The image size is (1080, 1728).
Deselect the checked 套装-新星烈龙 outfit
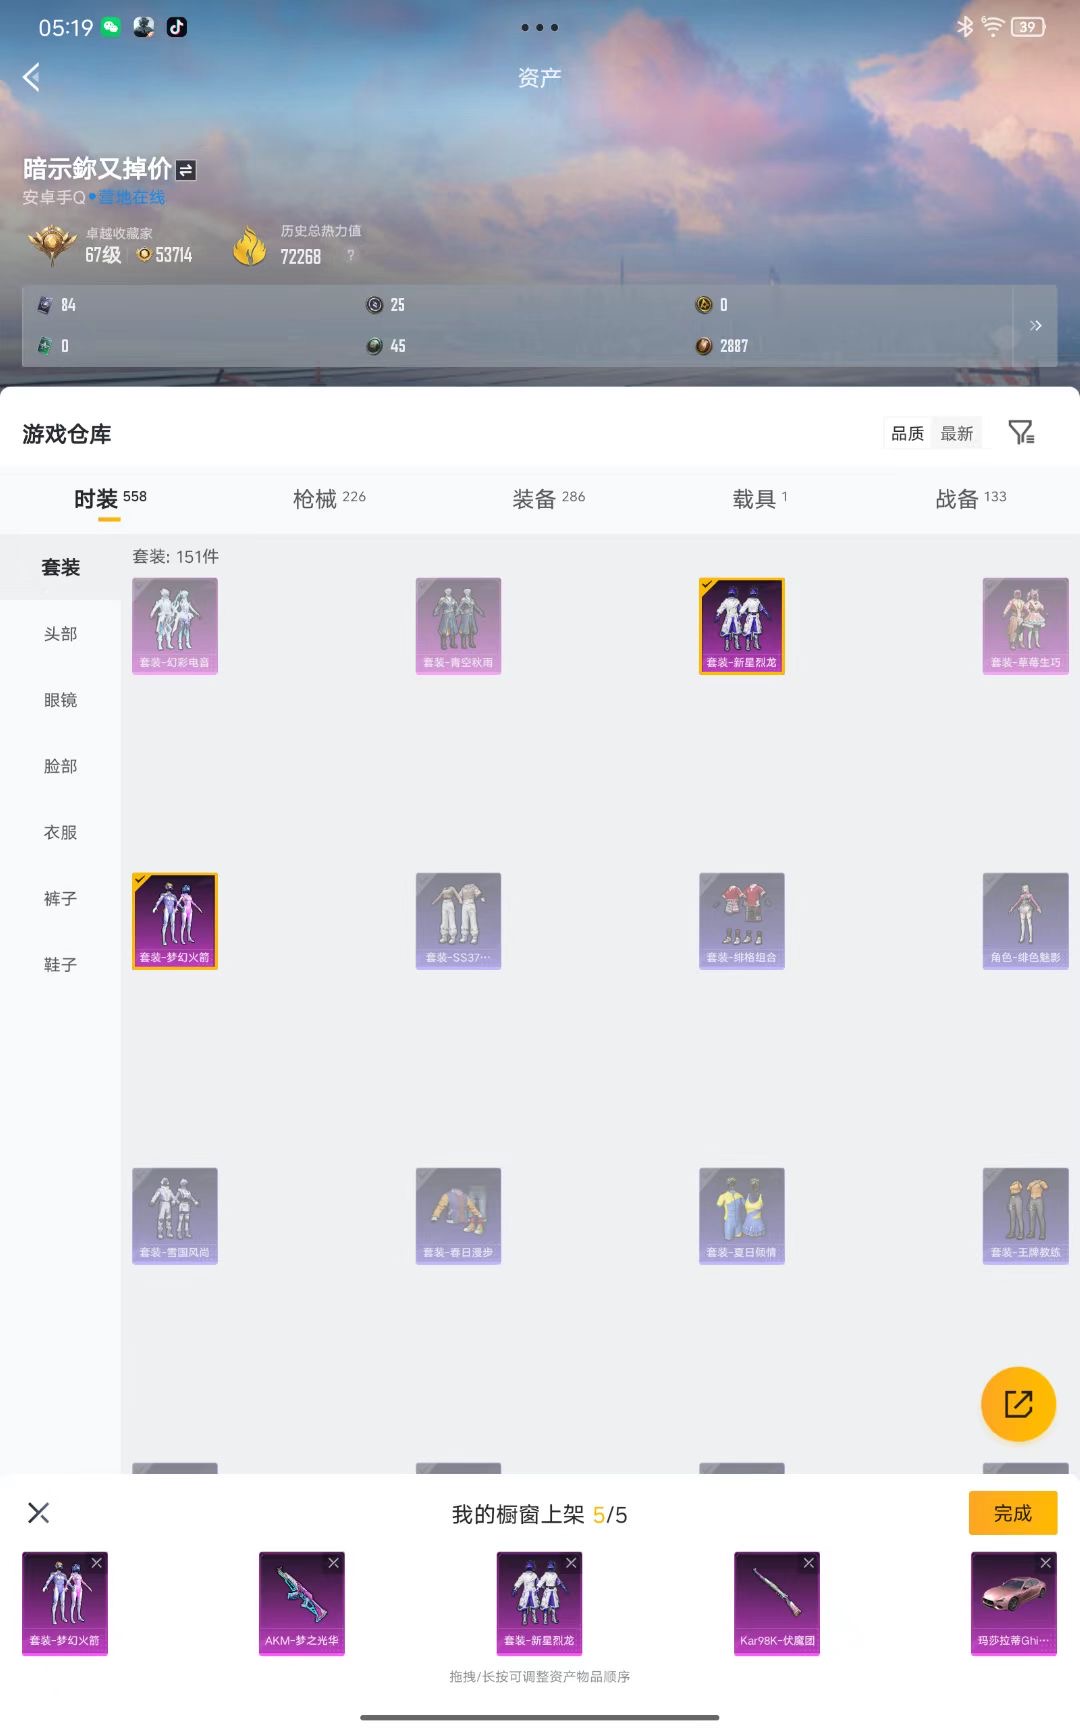tap(741, 626)
